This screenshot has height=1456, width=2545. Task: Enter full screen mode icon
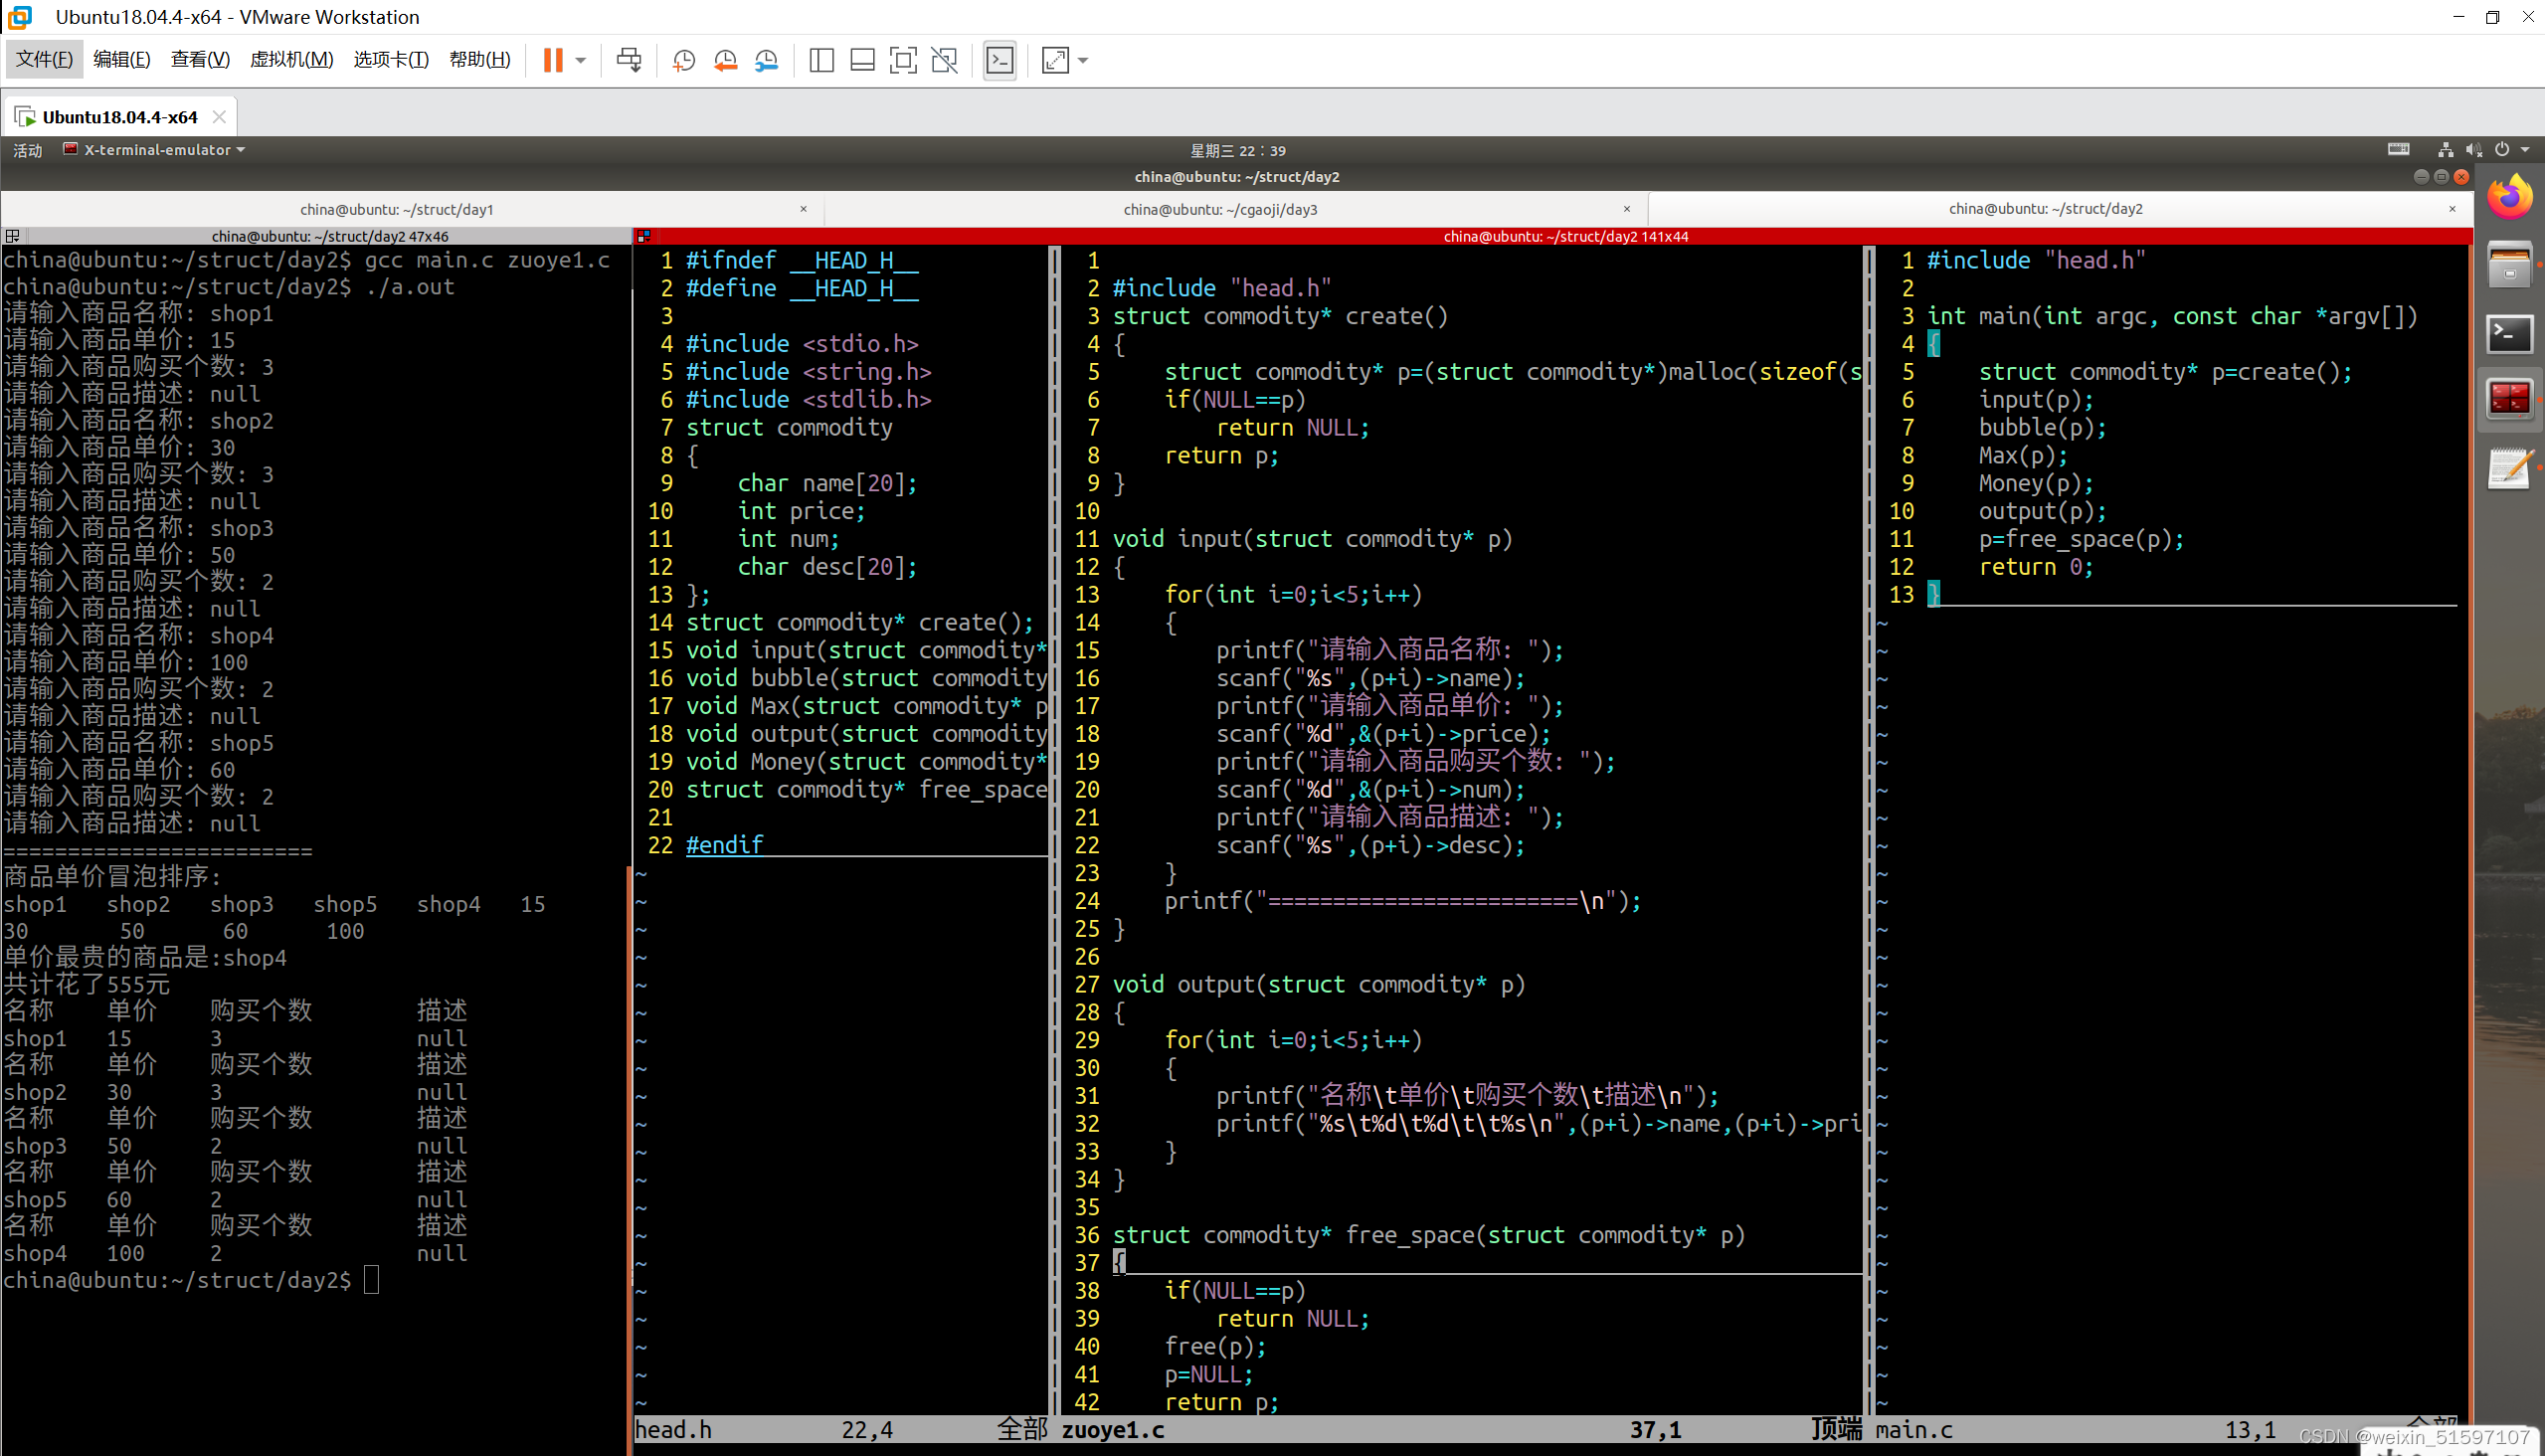(903, 60)
